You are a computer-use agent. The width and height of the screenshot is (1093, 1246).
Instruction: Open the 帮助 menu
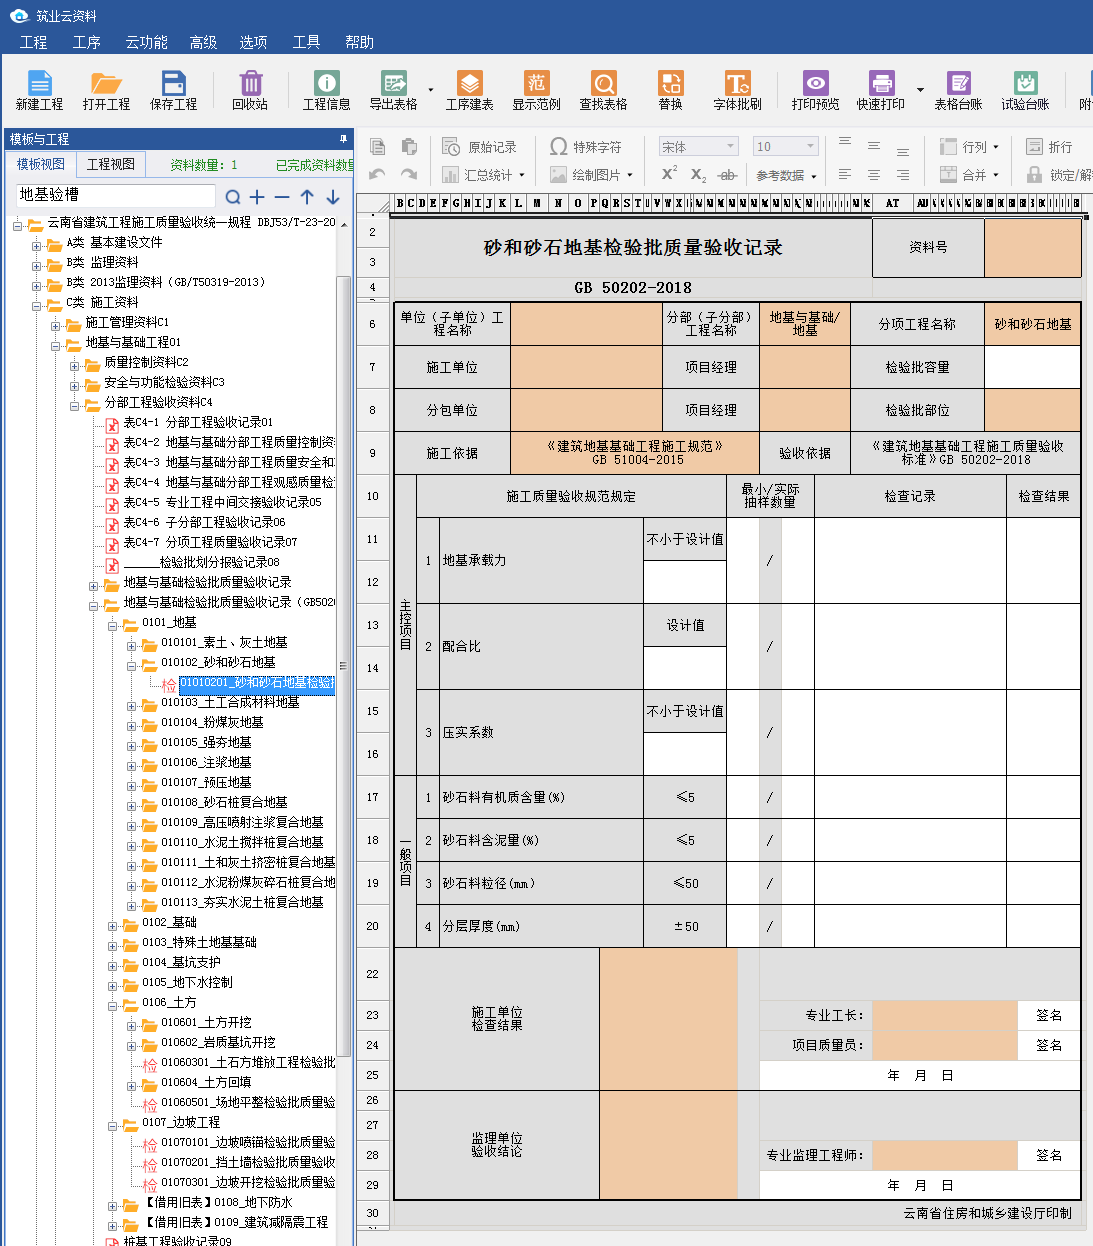pyautogui.click(x=360, y=42)
